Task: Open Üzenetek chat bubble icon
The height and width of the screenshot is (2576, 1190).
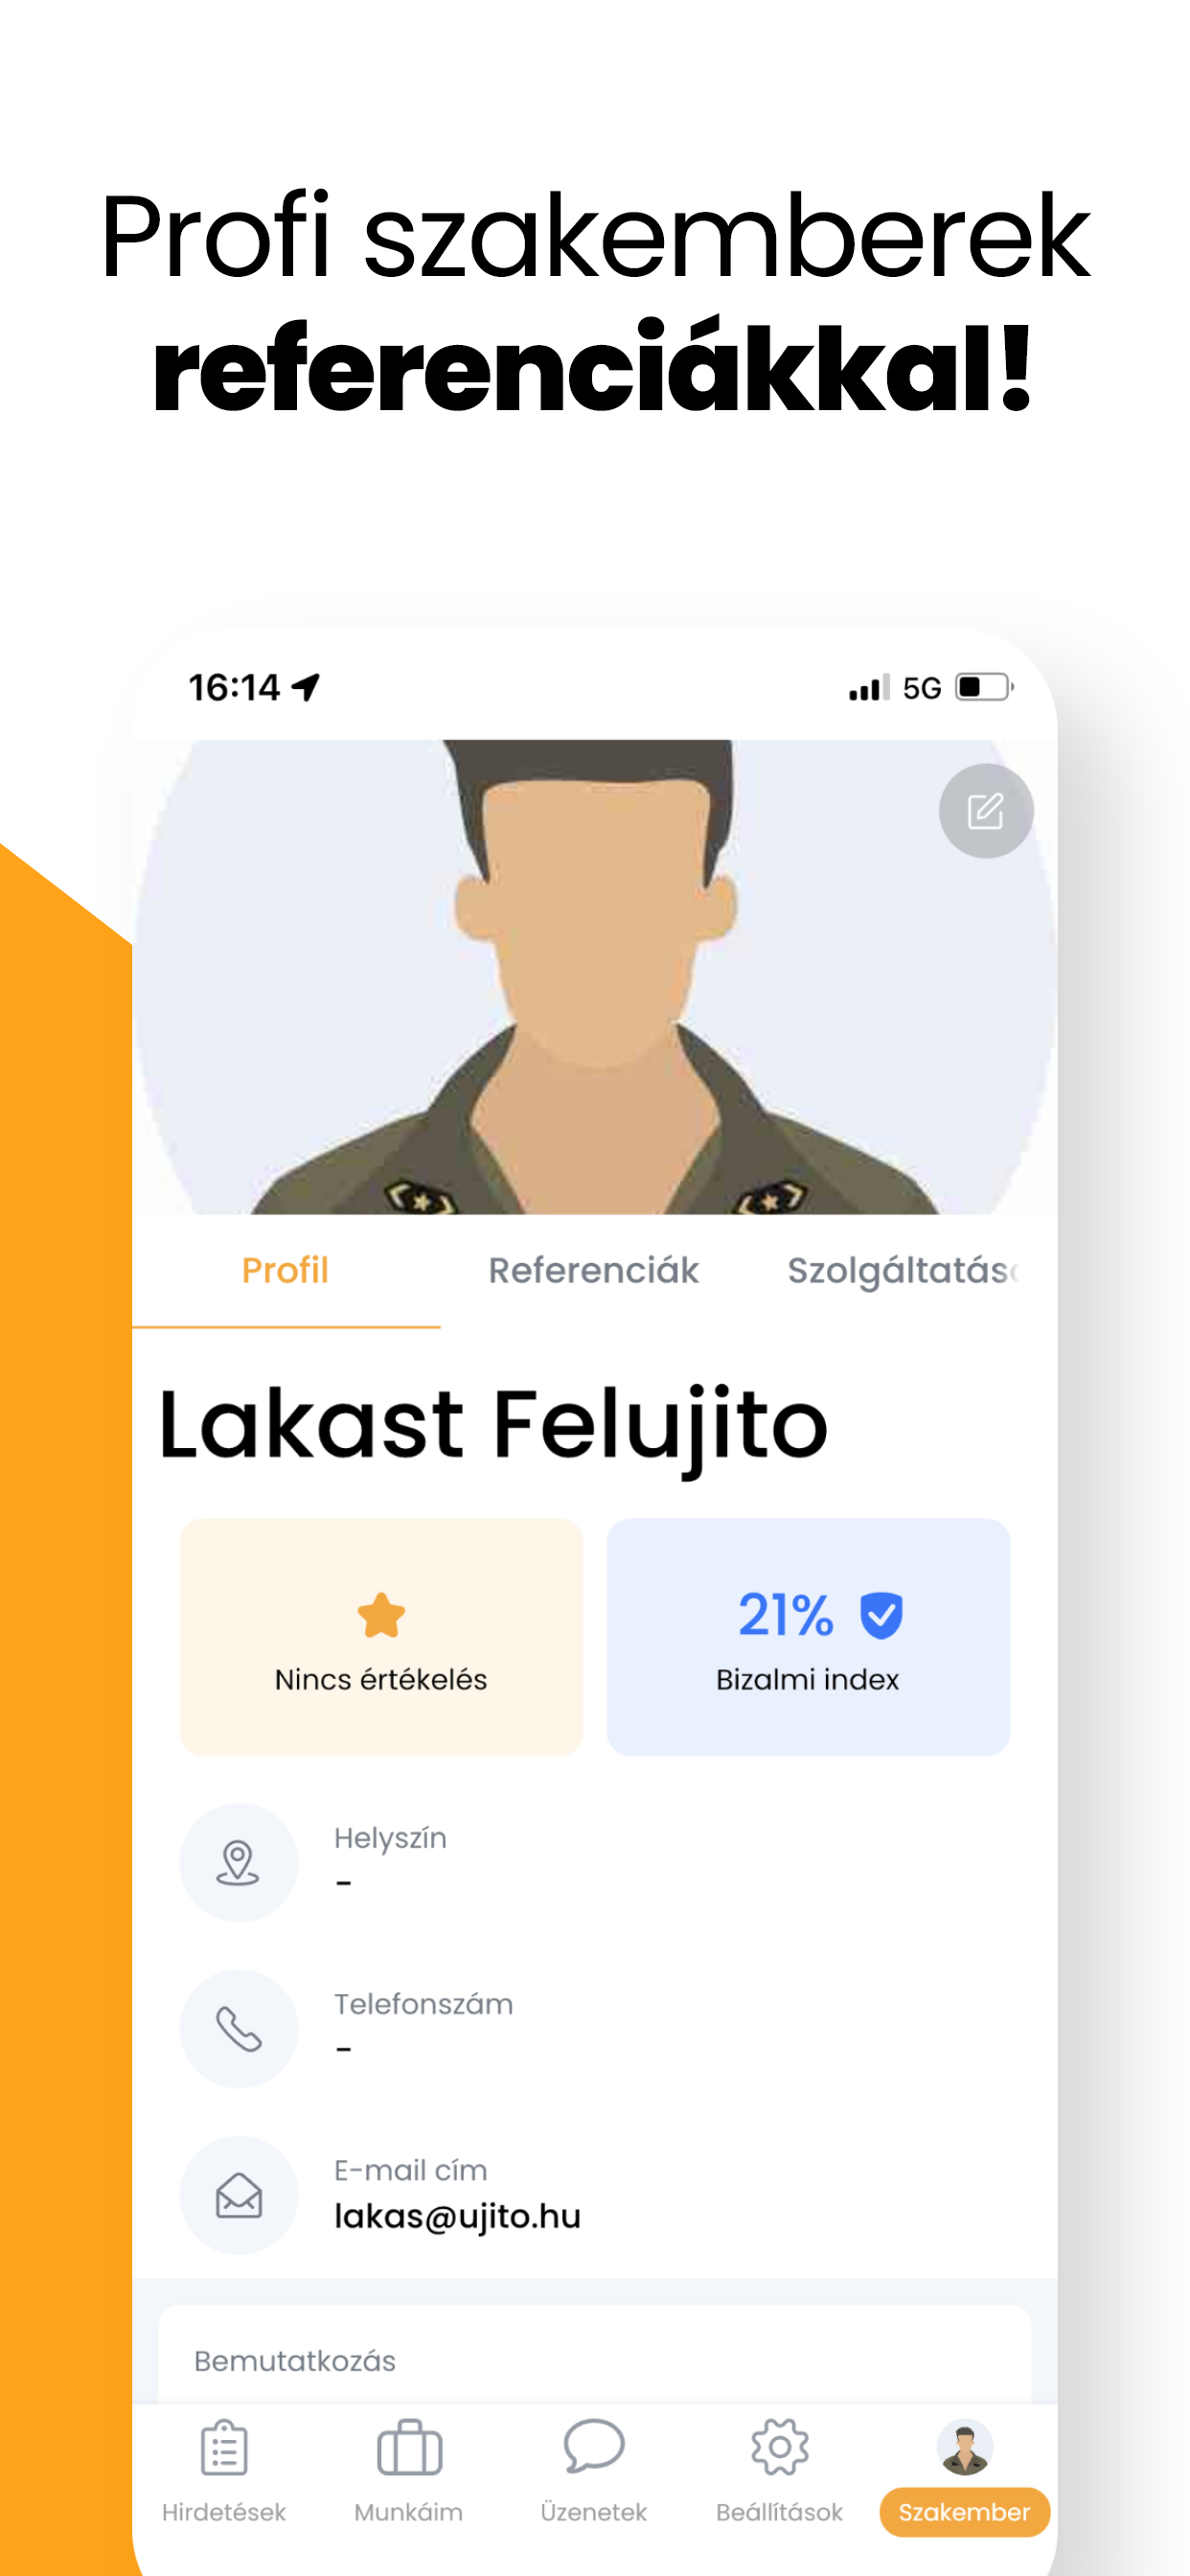Action: [x=594, y=2446]
